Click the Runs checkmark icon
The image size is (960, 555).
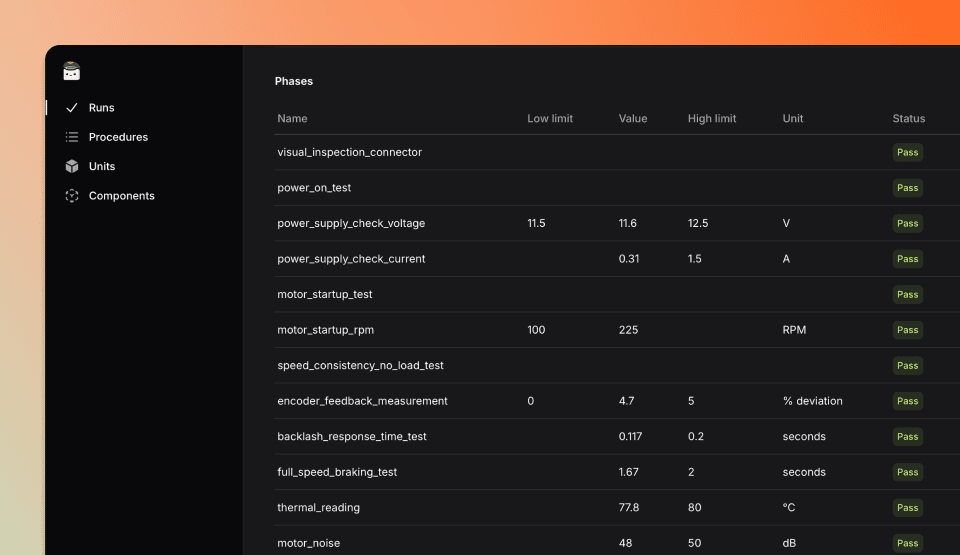point(72,108)
